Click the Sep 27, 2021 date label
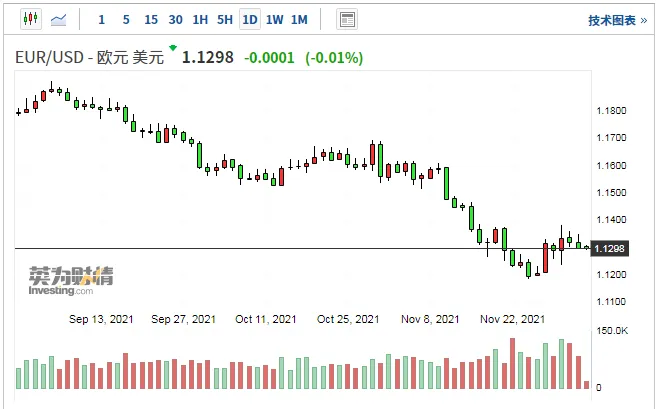 (183, 319)
